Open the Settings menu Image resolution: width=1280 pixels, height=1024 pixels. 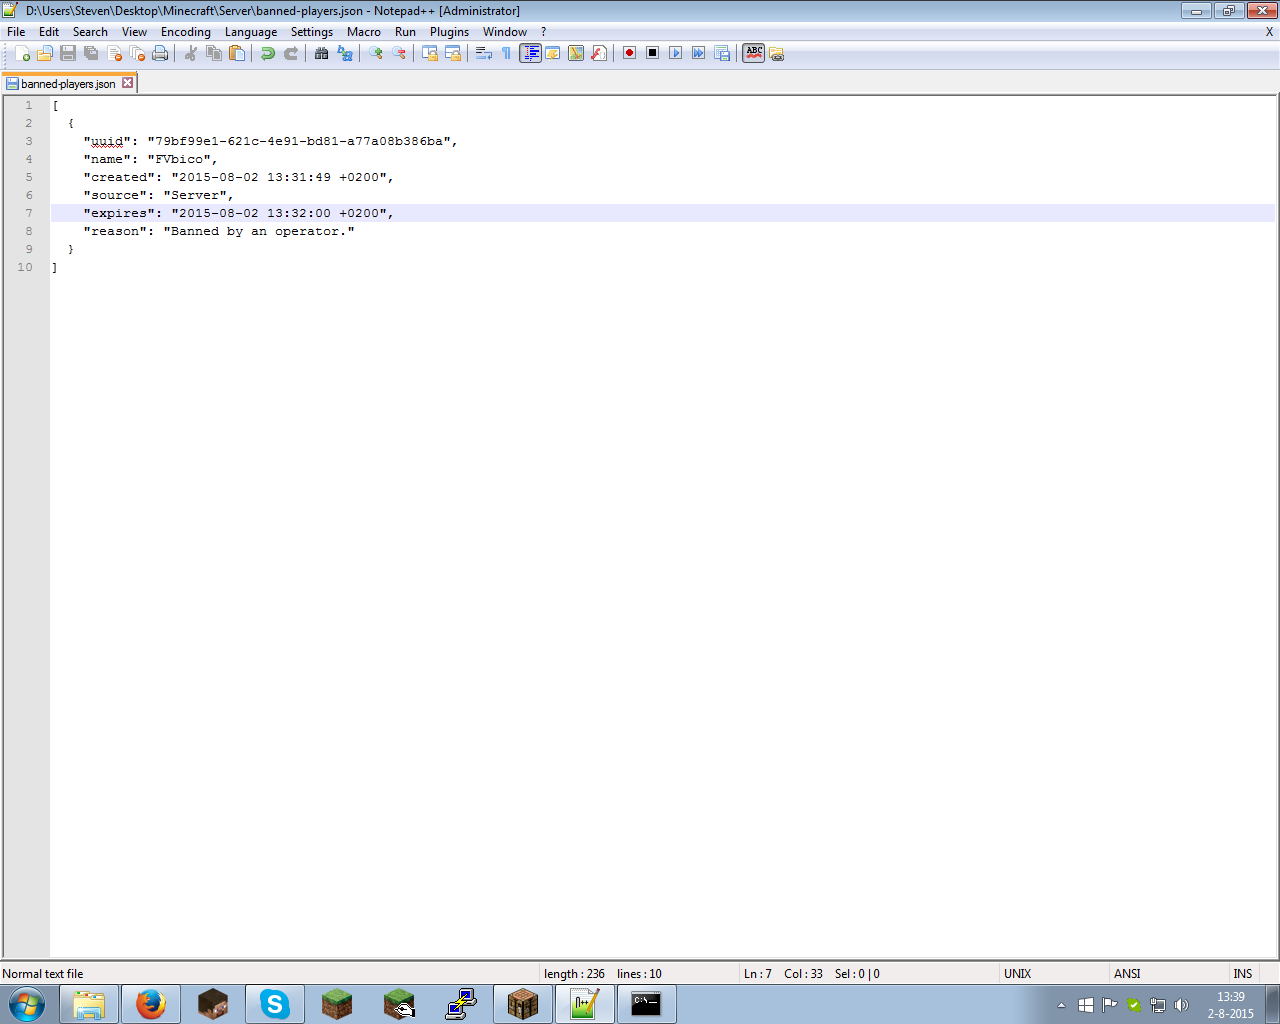(312, 32)
